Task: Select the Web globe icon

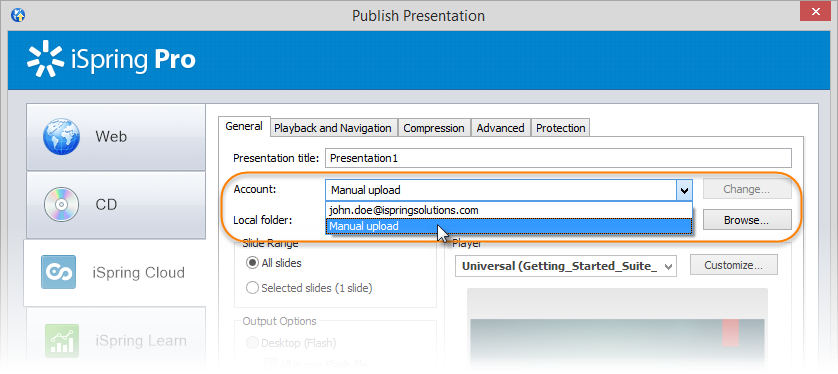Action: point(61,137)
